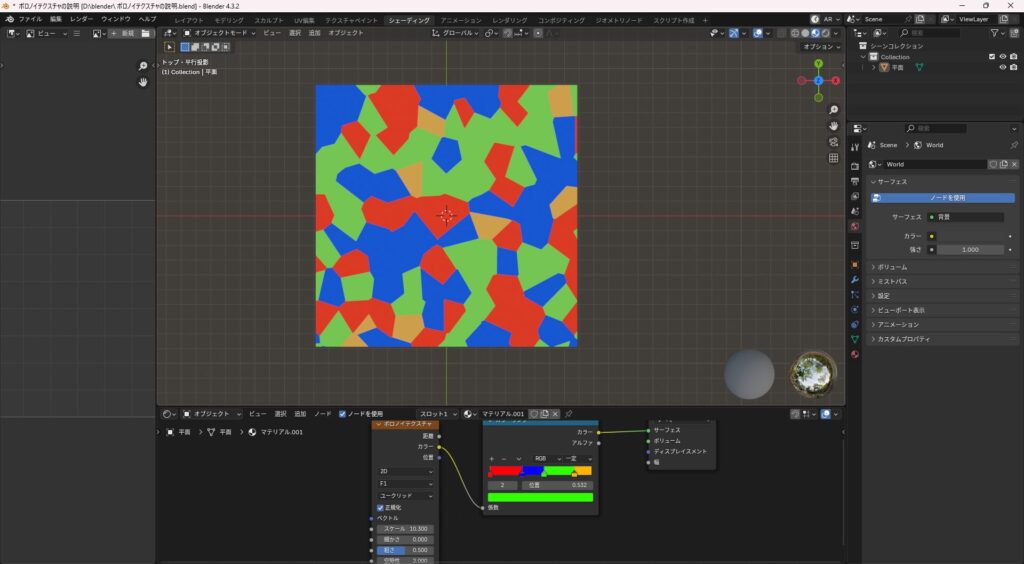
Task: Hide the 平面 object with eye icon
Action: (x=1003, y=67)
